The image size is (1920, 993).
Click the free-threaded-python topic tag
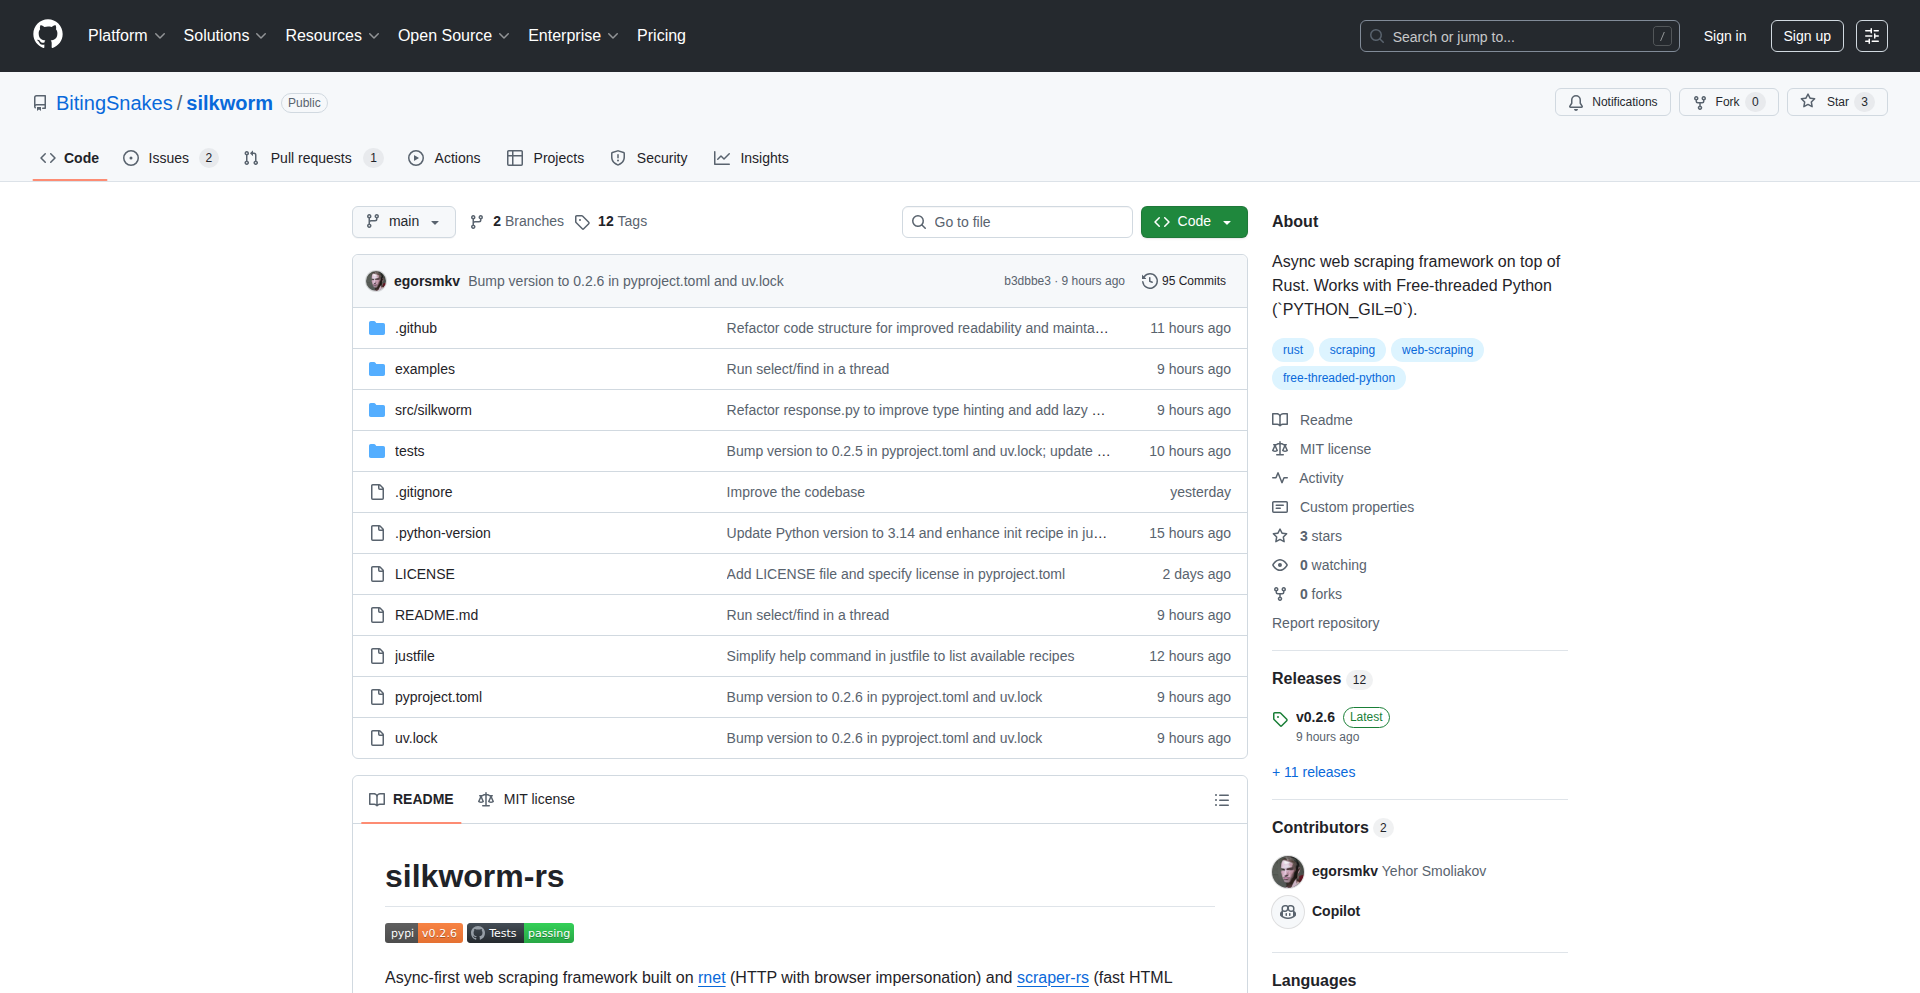click(x=1339, y=378)
